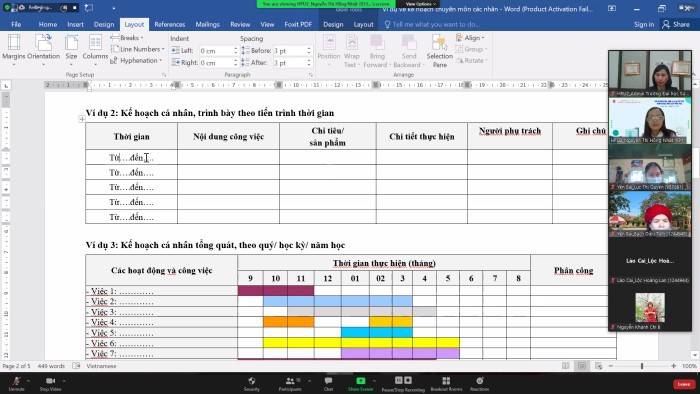The image size is (700, 394).
Task: Expand the Breaks dropdown
Action: pos(127,38)
